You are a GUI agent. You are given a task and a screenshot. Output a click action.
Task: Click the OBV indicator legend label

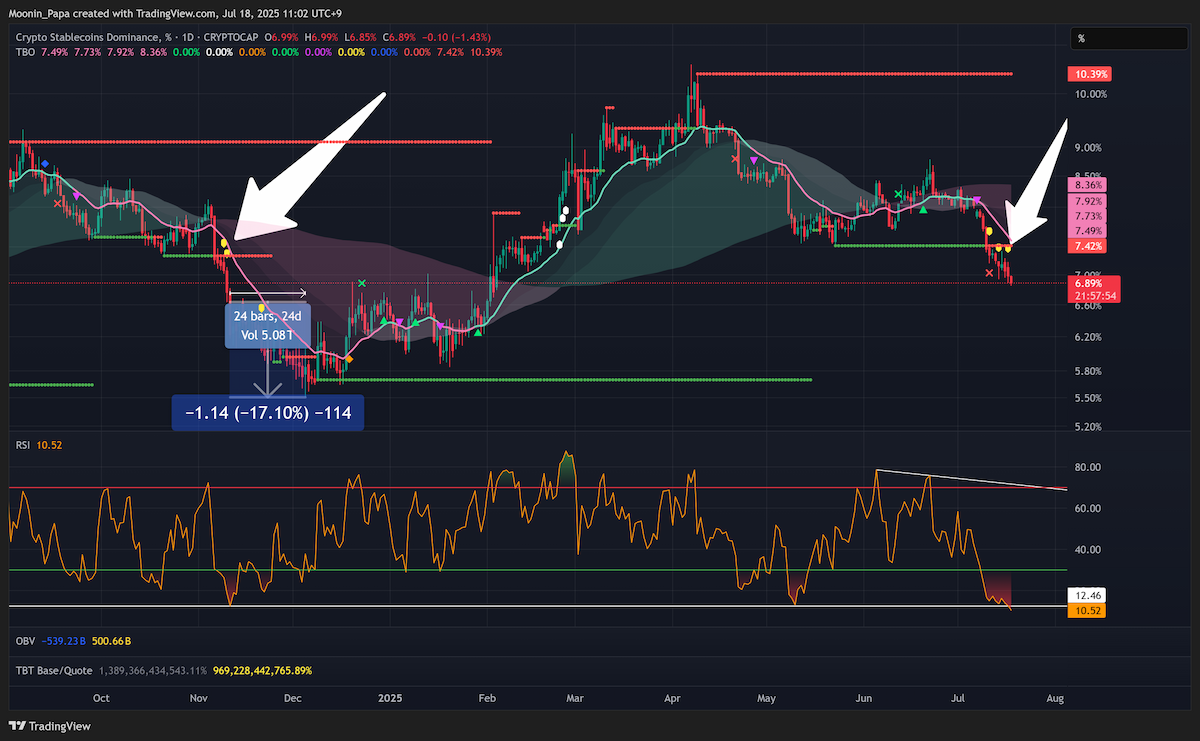[25, 640]
